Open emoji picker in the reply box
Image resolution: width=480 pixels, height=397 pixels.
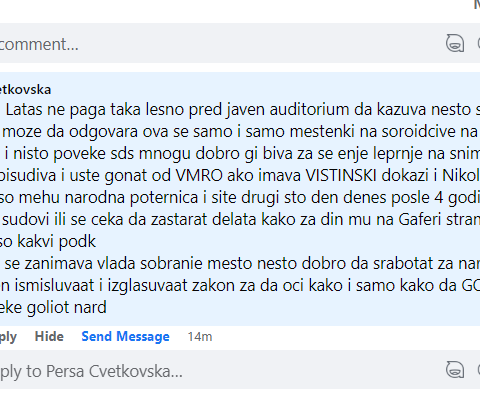478,369
